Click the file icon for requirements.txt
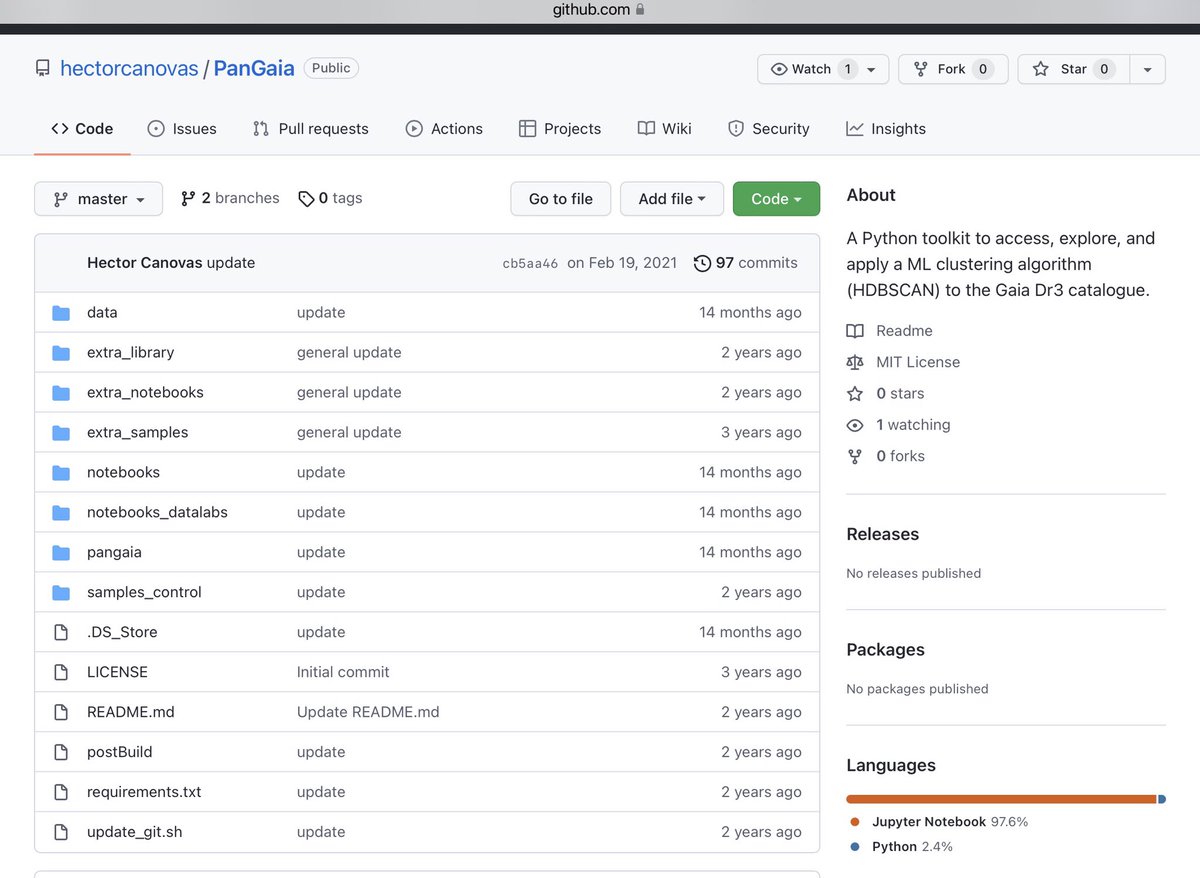This screenshot has width=1200, height=878. (61, 793)
